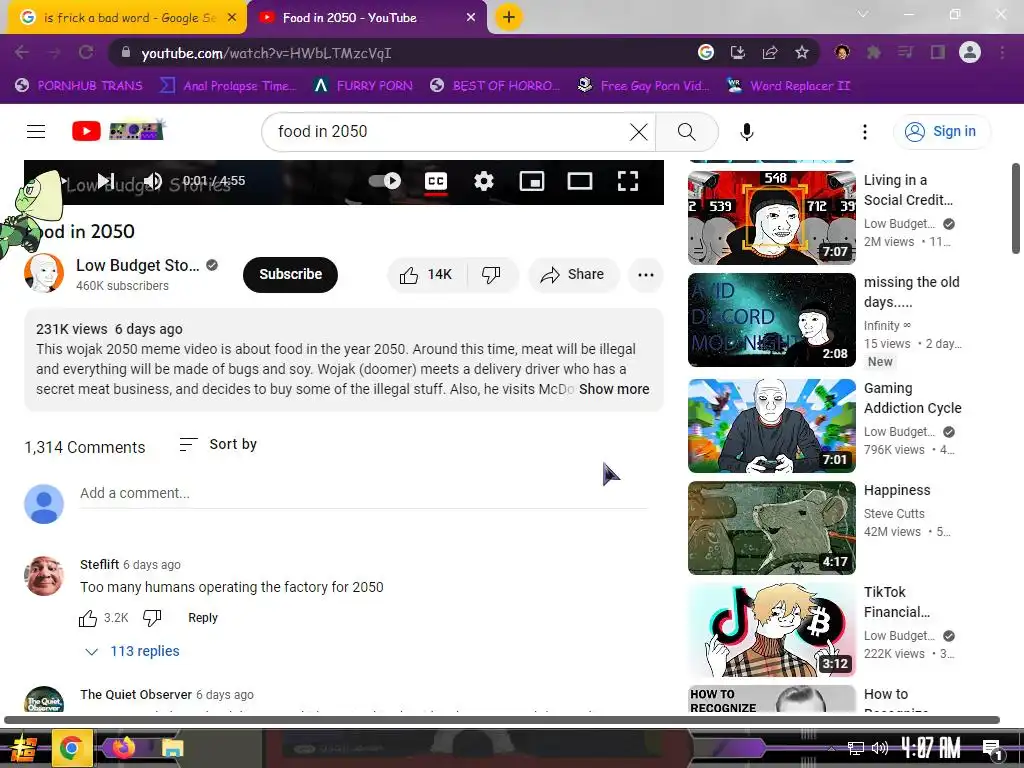Dislike Steflift's comment

152,618
